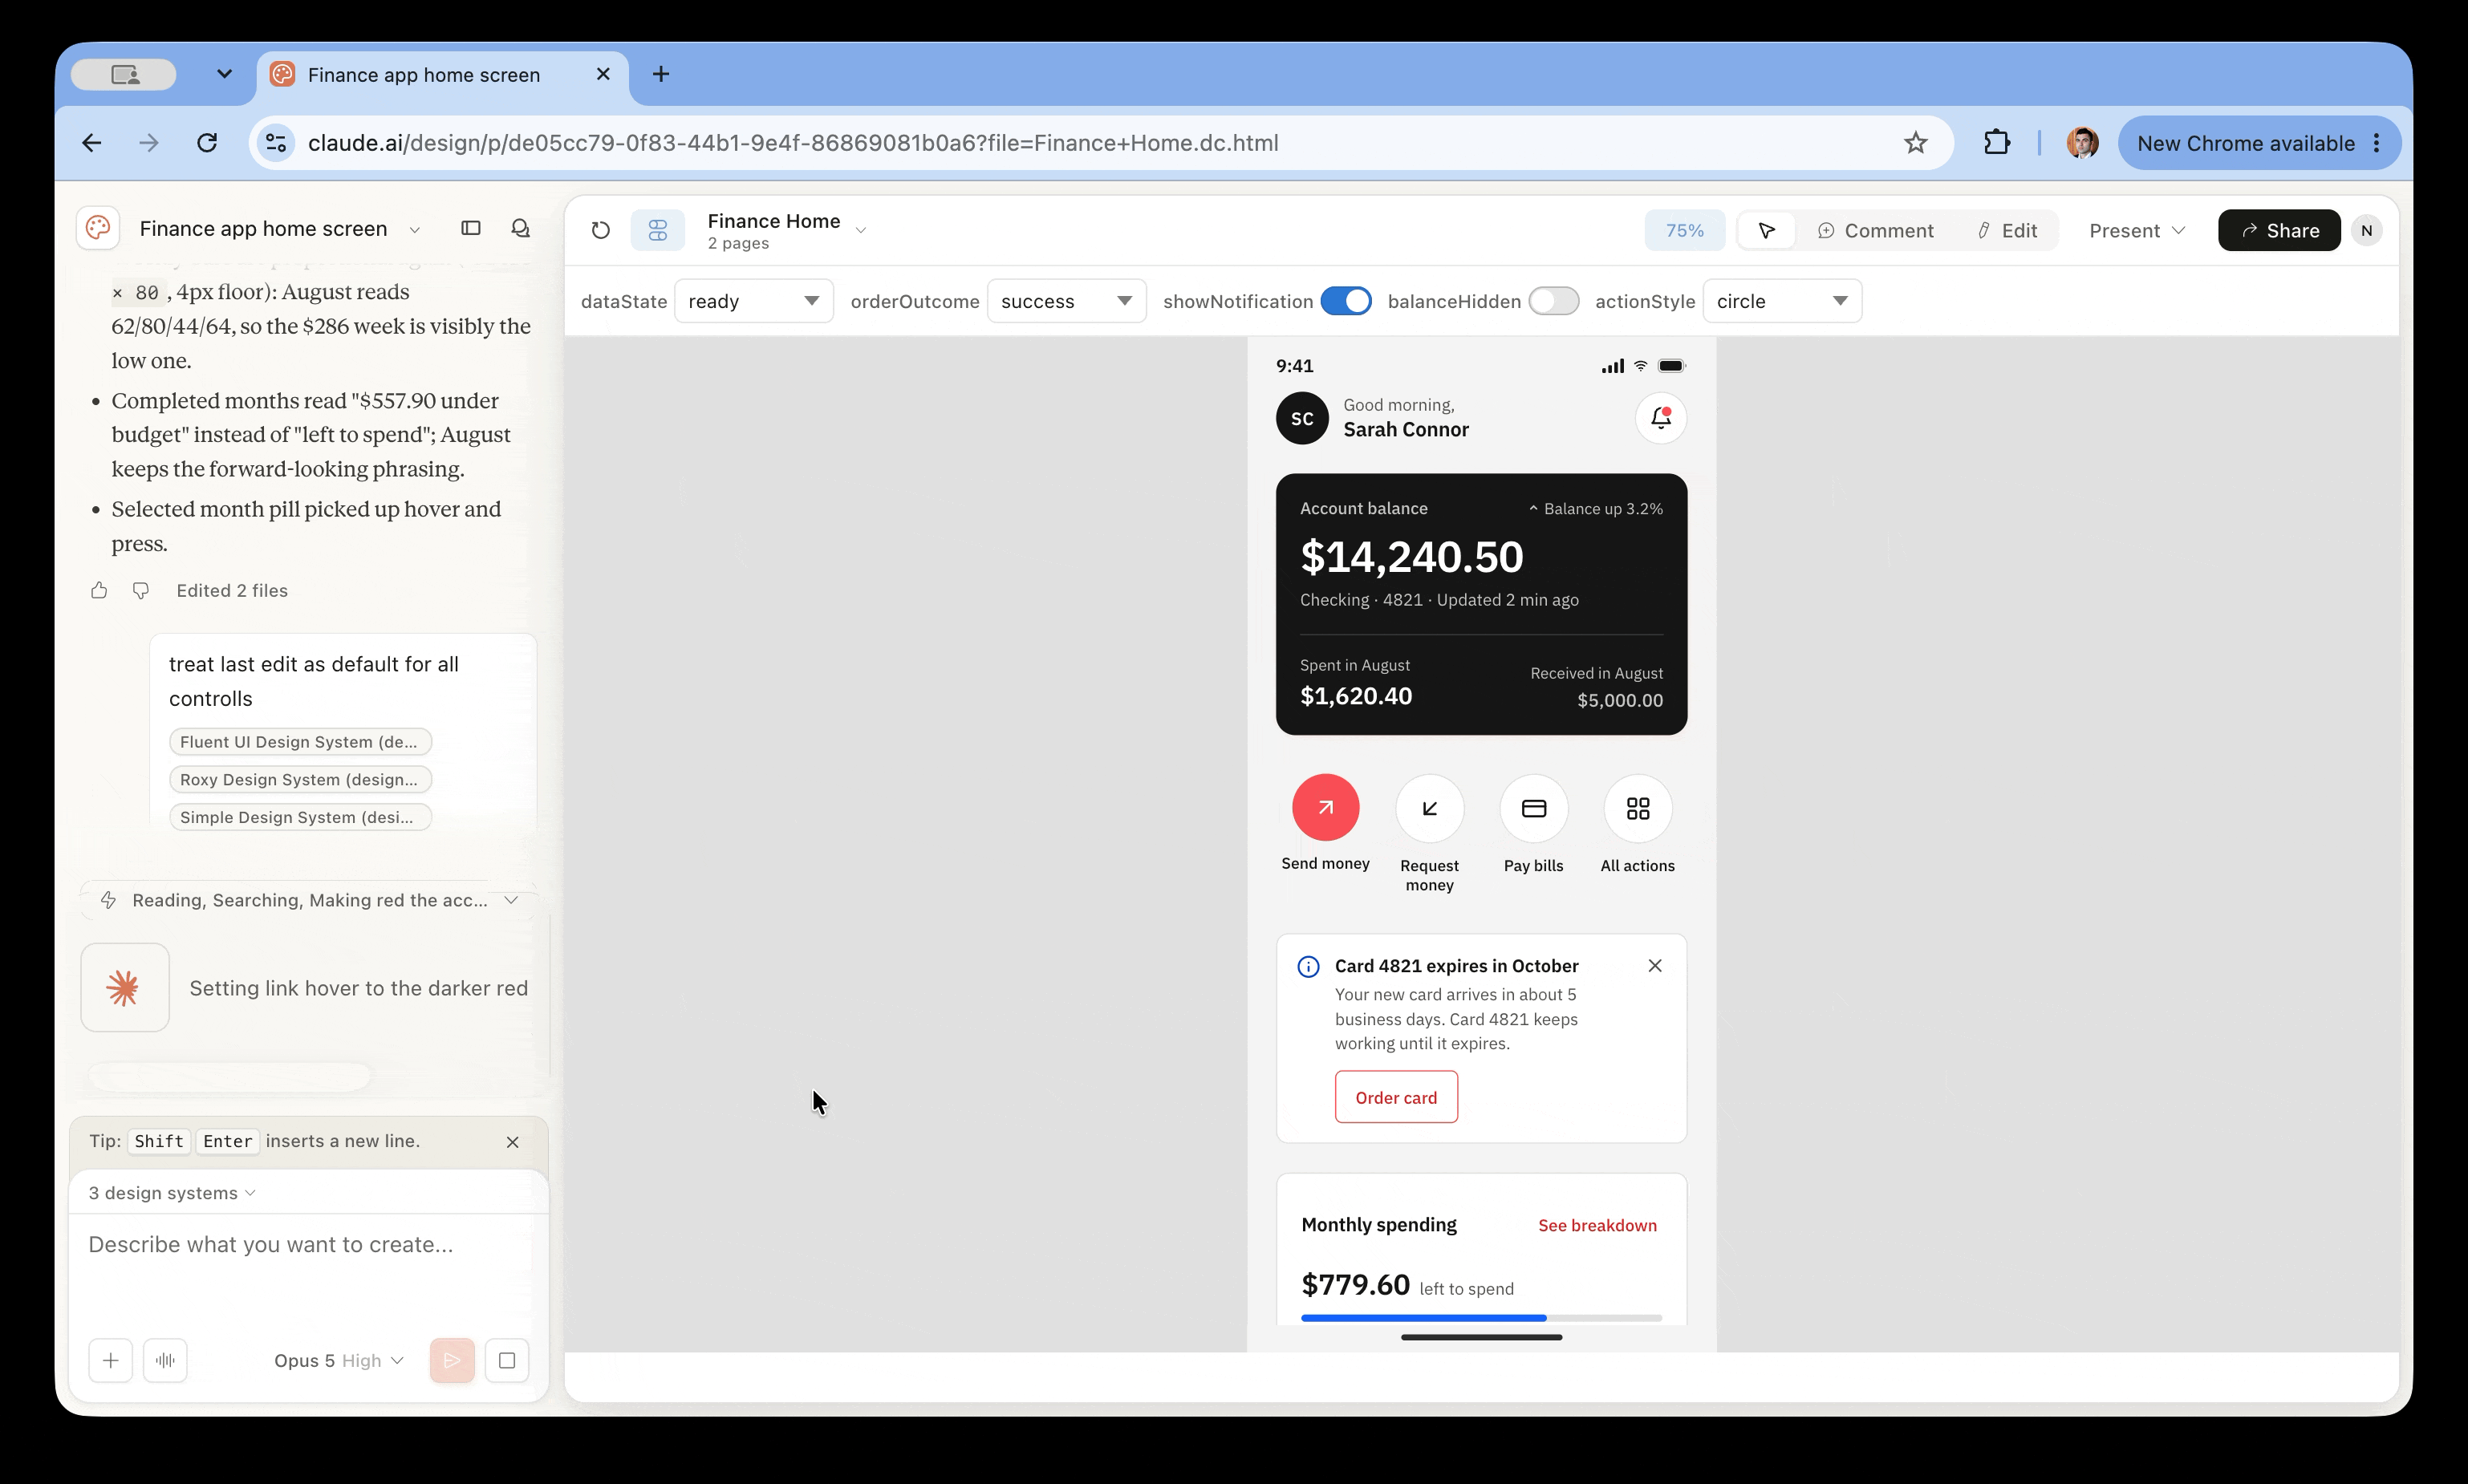Open the Chrome profile avatar

click(2083, 142)
